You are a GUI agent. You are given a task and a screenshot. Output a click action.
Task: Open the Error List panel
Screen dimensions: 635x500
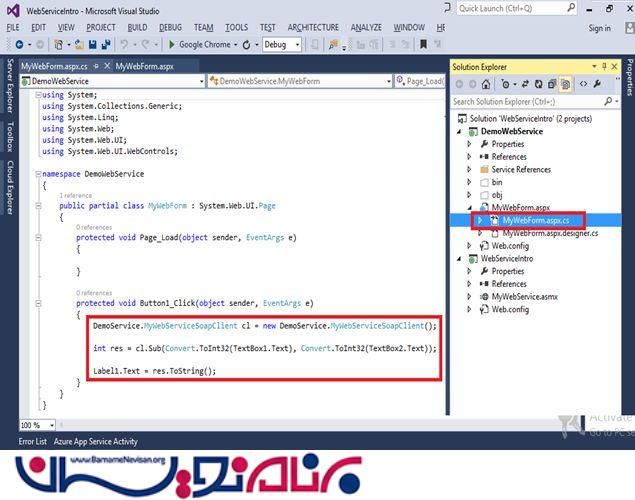32,441
